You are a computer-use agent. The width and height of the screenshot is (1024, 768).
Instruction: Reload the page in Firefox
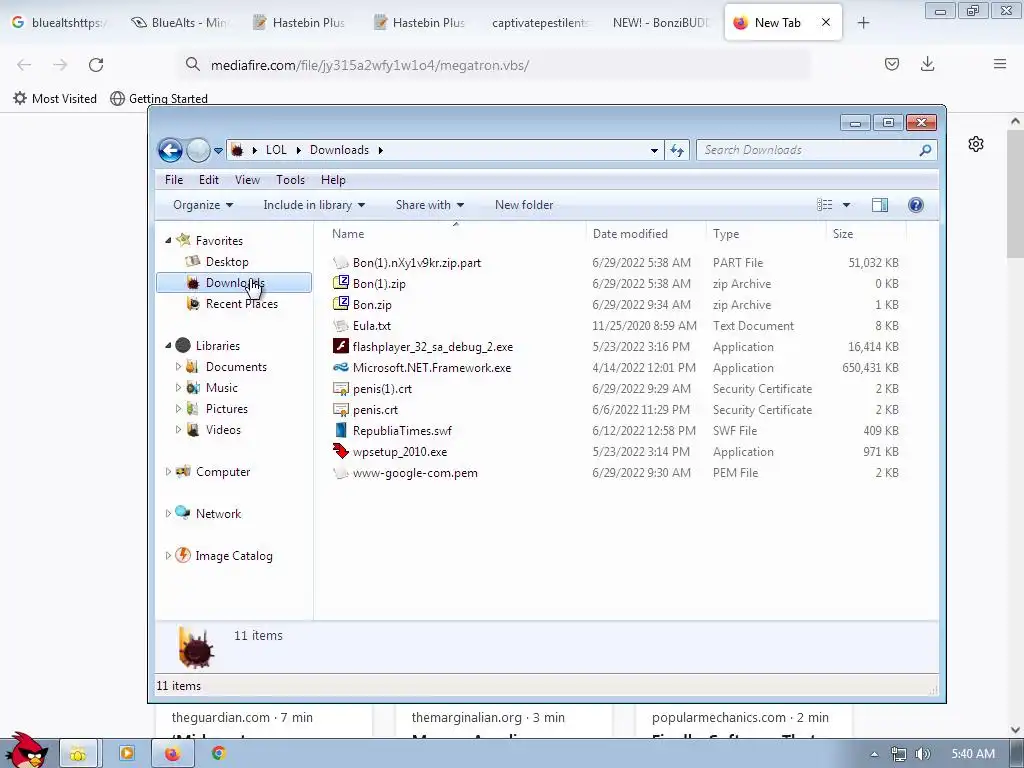point(96,65)
